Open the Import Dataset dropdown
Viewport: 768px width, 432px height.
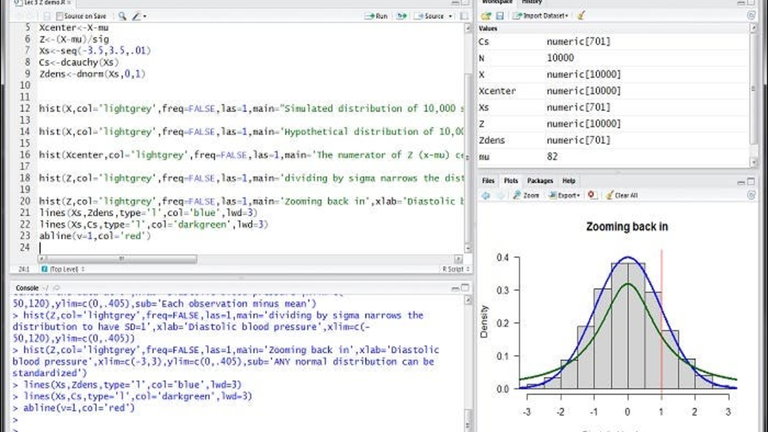(540, 16)
